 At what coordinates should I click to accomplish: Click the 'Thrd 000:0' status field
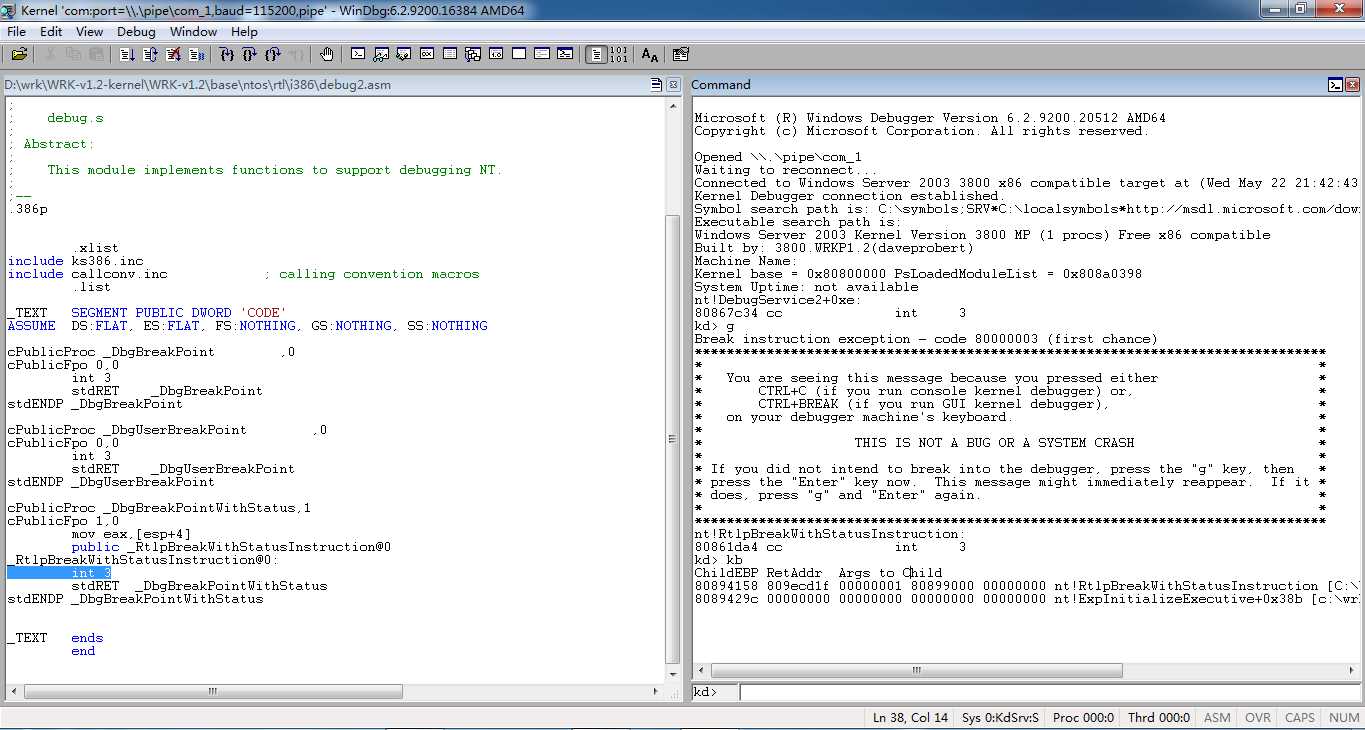pyautogui.click(x=1159, y=718)
